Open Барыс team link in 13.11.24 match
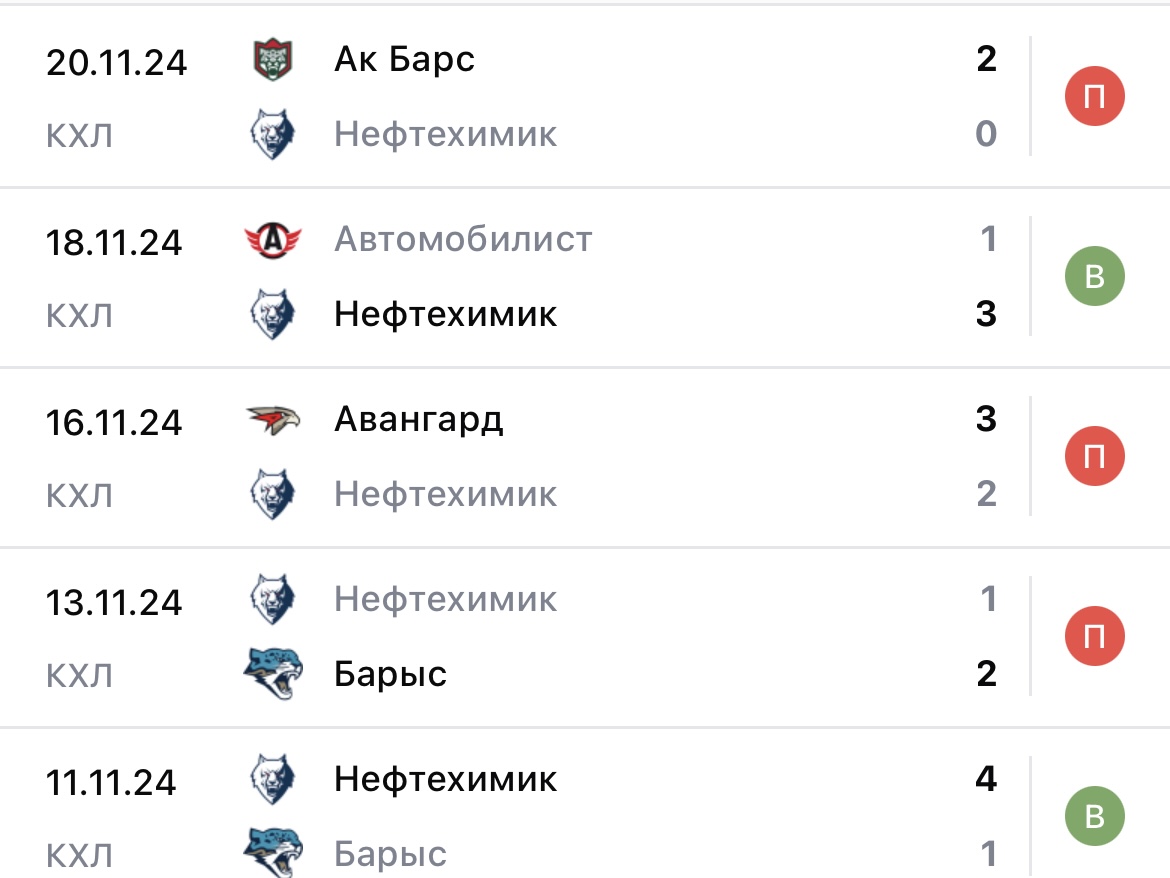 (x=390, y=674)
